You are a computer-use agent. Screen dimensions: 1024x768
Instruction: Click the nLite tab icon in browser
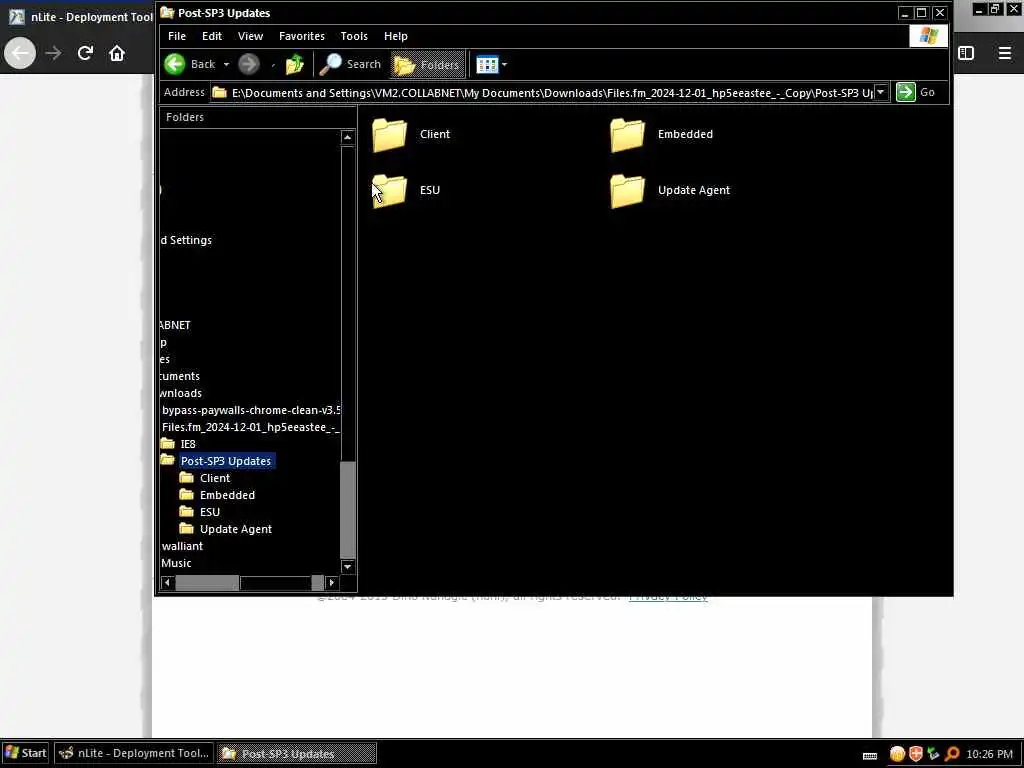click(17, 17)
